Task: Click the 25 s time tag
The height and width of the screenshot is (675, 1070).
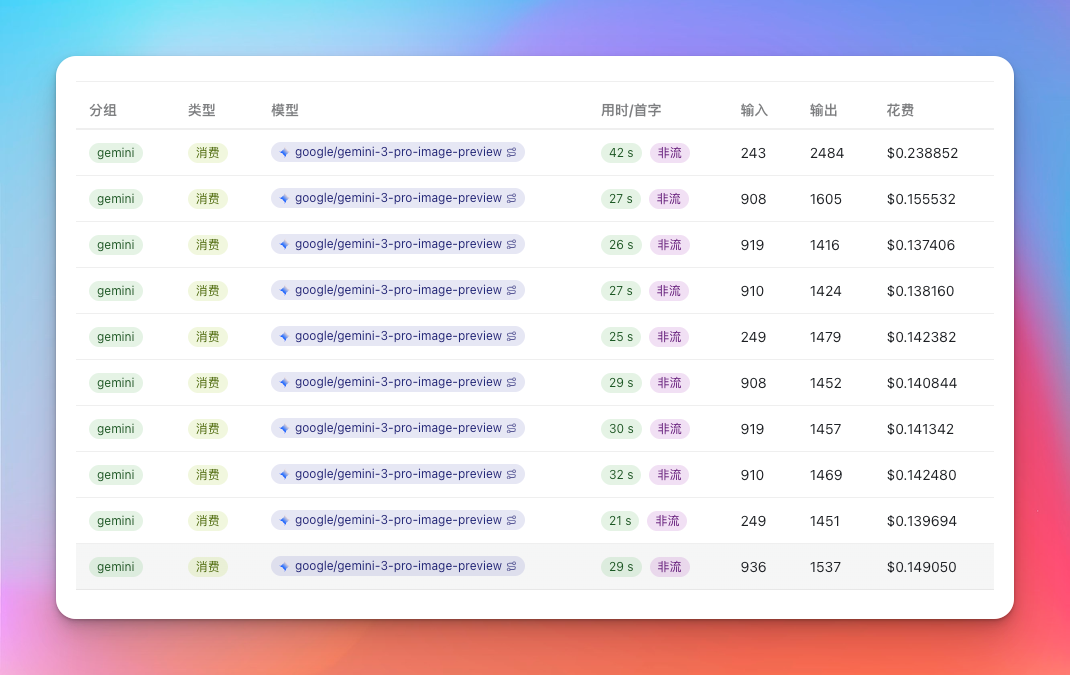Action: click(621, 336)
